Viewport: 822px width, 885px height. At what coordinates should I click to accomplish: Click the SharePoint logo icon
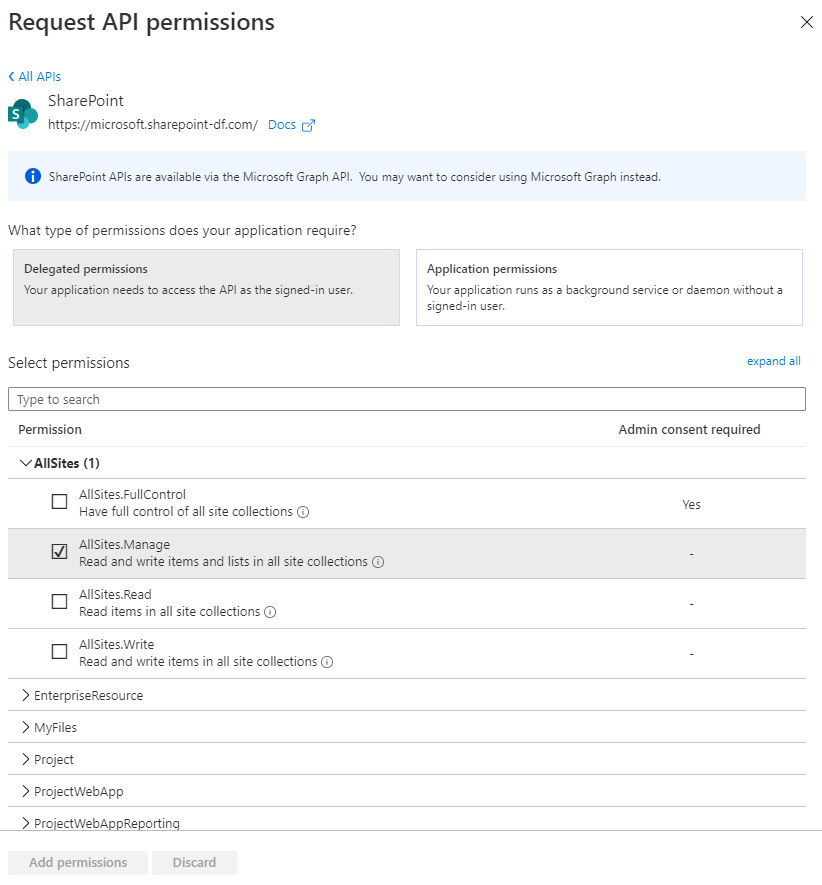tap(23, 113)
